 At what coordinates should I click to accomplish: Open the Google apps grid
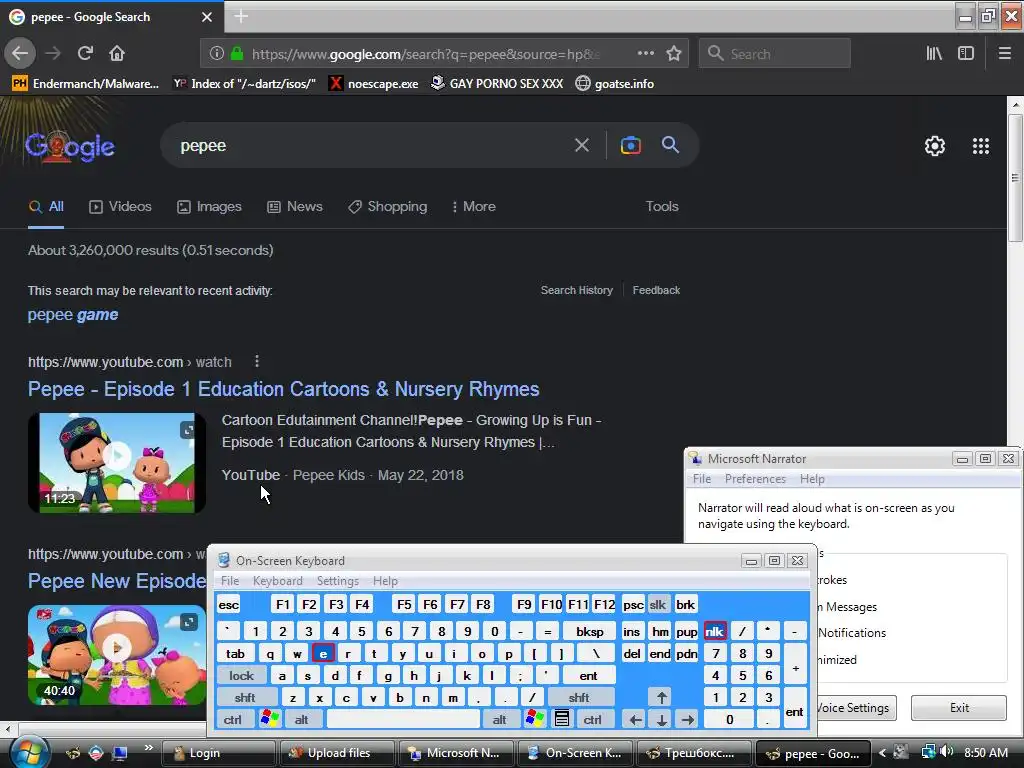click(980, 146)
